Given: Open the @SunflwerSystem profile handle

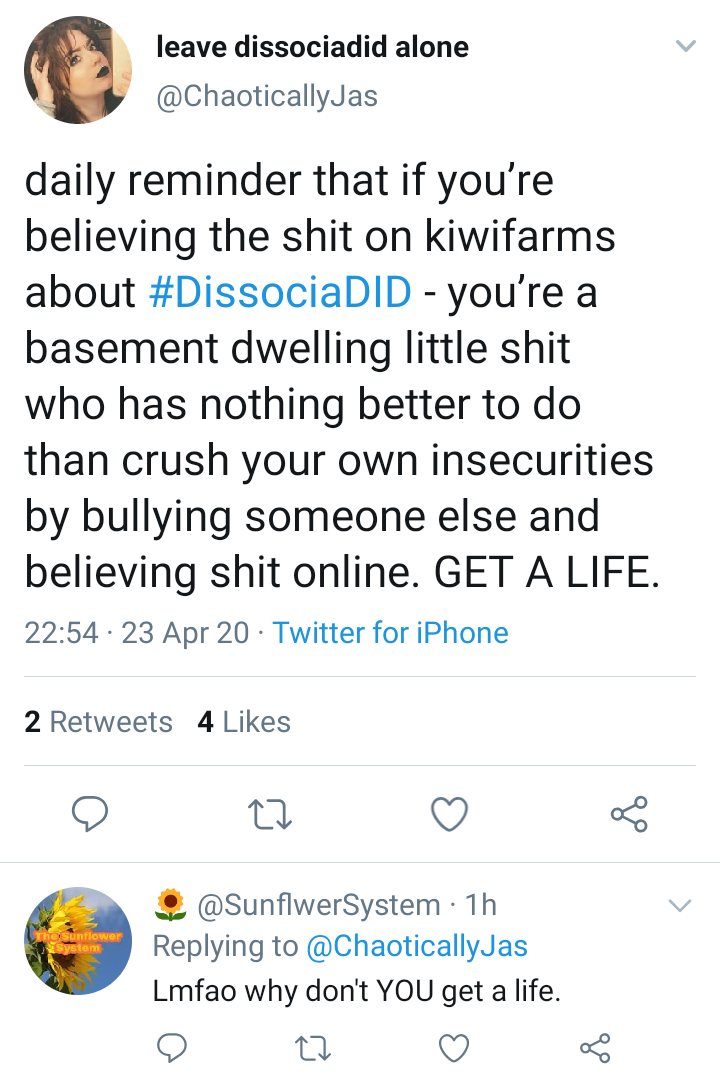Looking at the screenshot, I should (318, 906).
